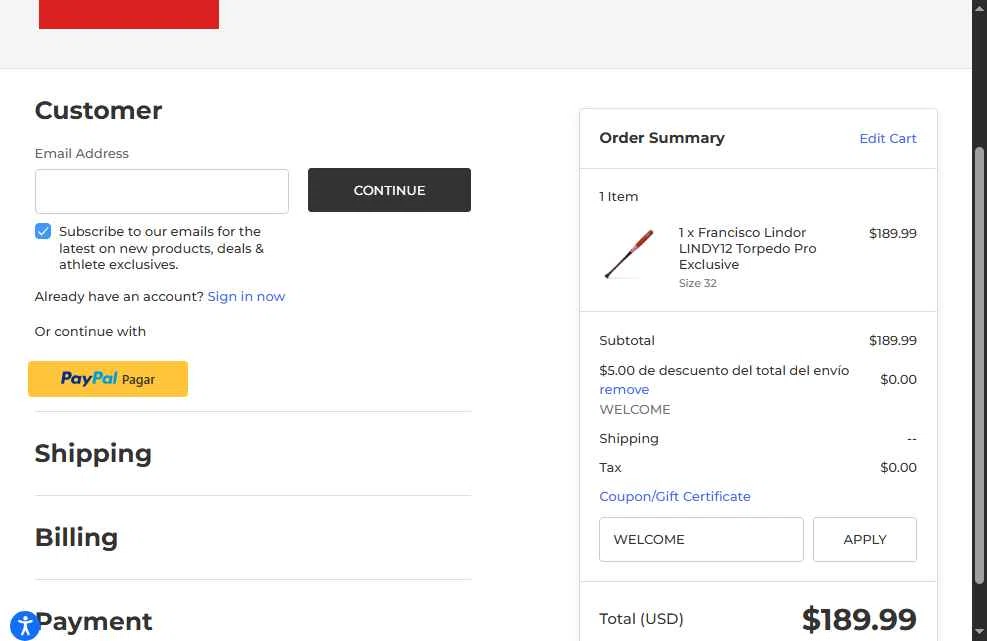
Task: Click the Tax $0.00 value
Action: point(898,468)
